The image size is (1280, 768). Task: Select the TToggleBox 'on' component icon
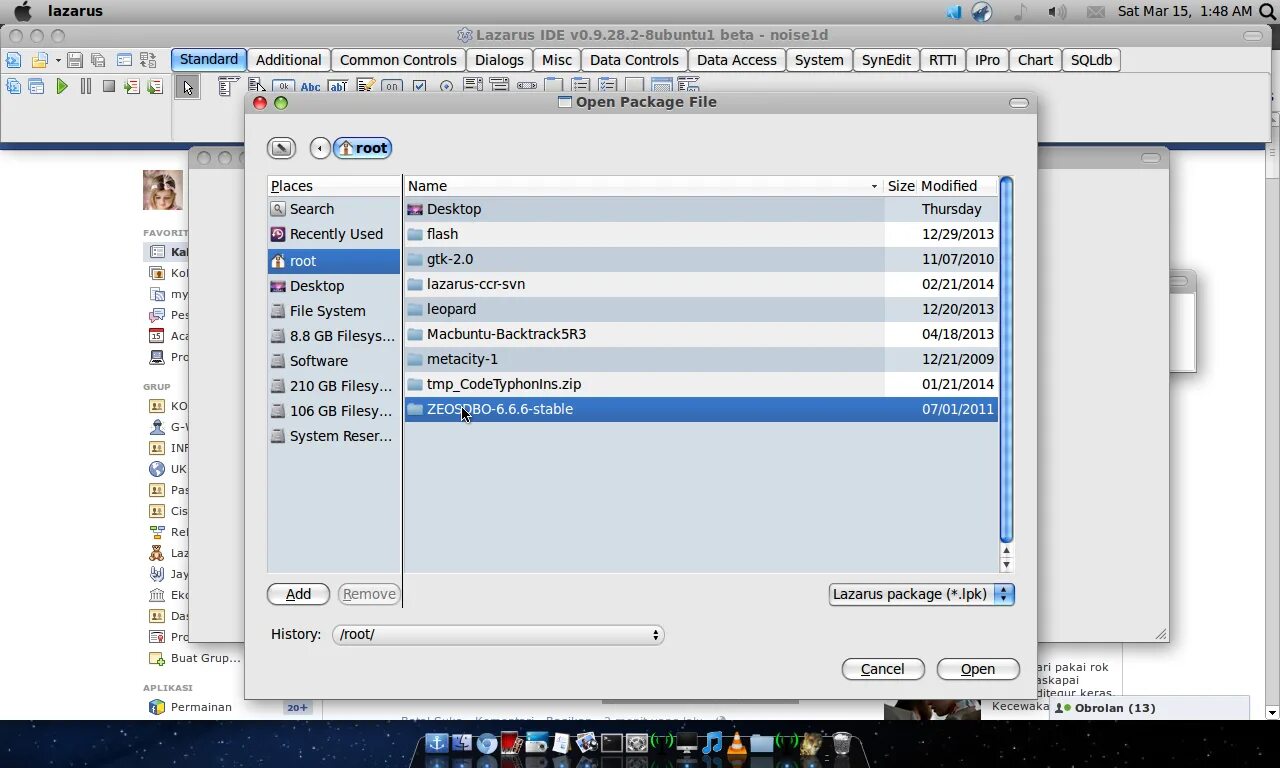click(392, 87)
